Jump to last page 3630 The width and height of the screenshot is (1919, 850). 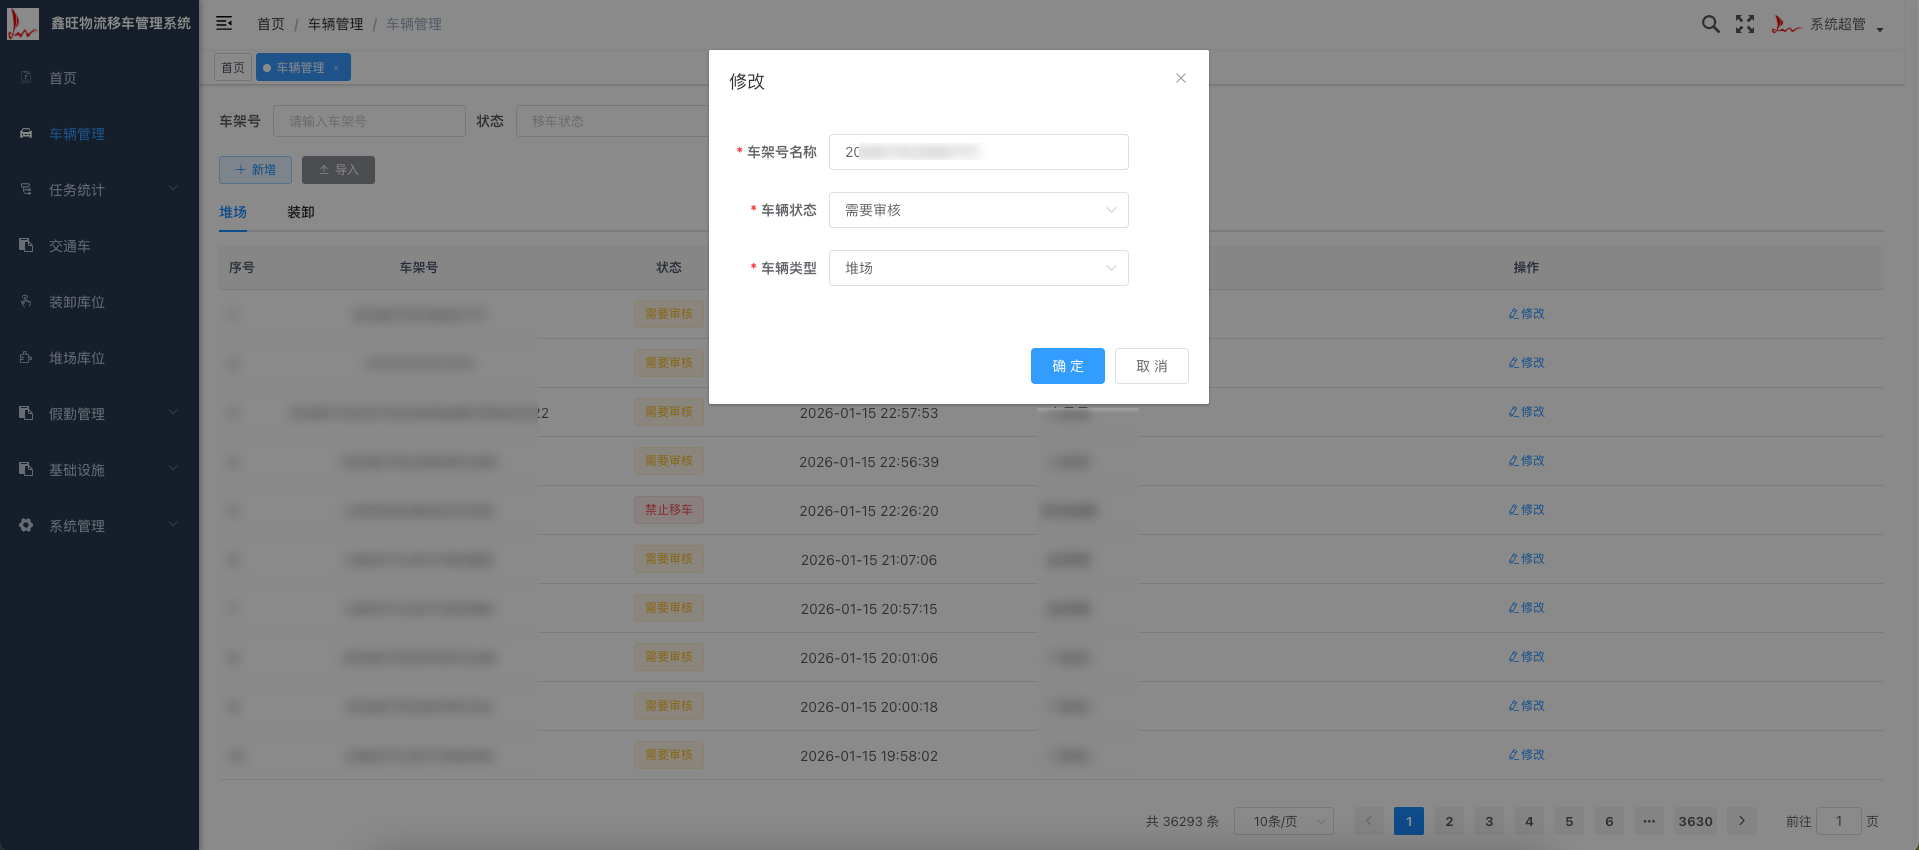[1695, 821]
